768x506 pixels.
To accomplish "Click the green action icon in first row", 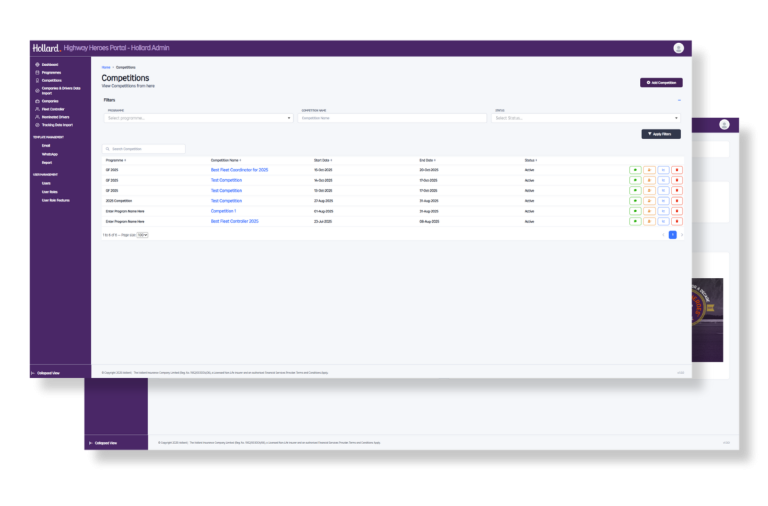I will (635, 170).
